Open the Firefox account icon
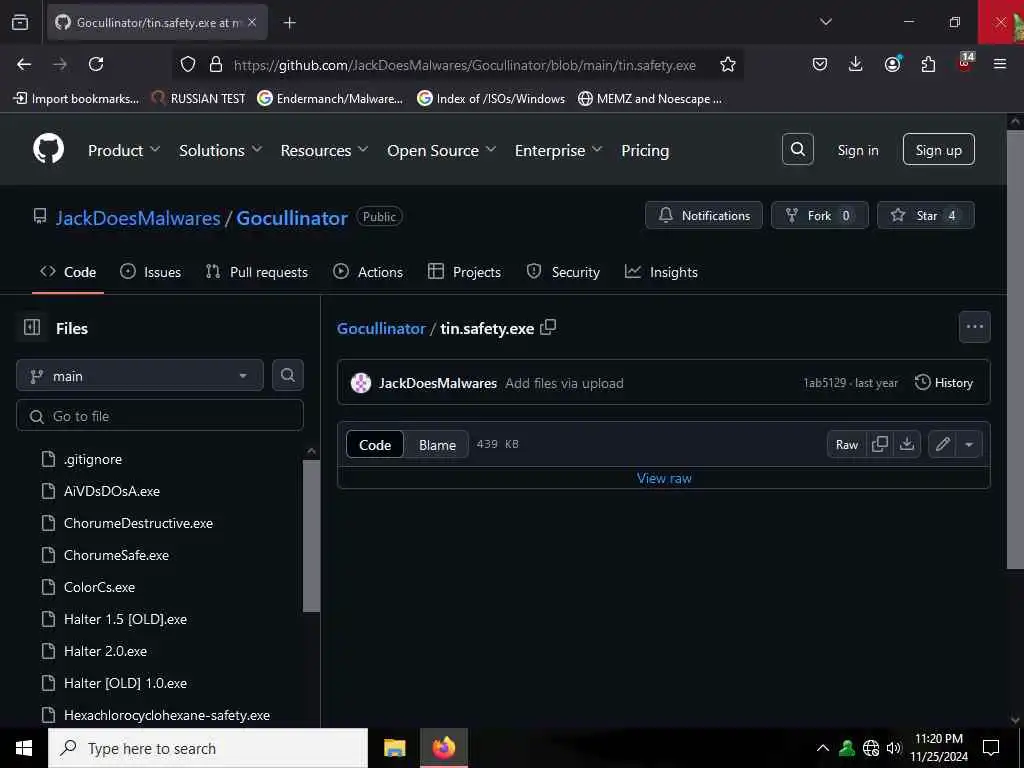 892,64
